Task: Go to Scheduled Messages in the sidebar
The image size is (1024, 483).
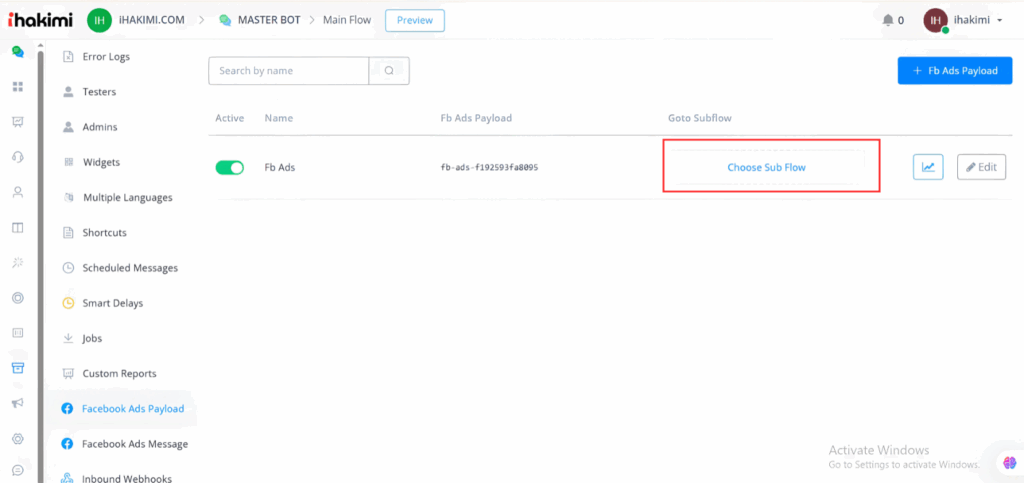Action: coord(129,268)
